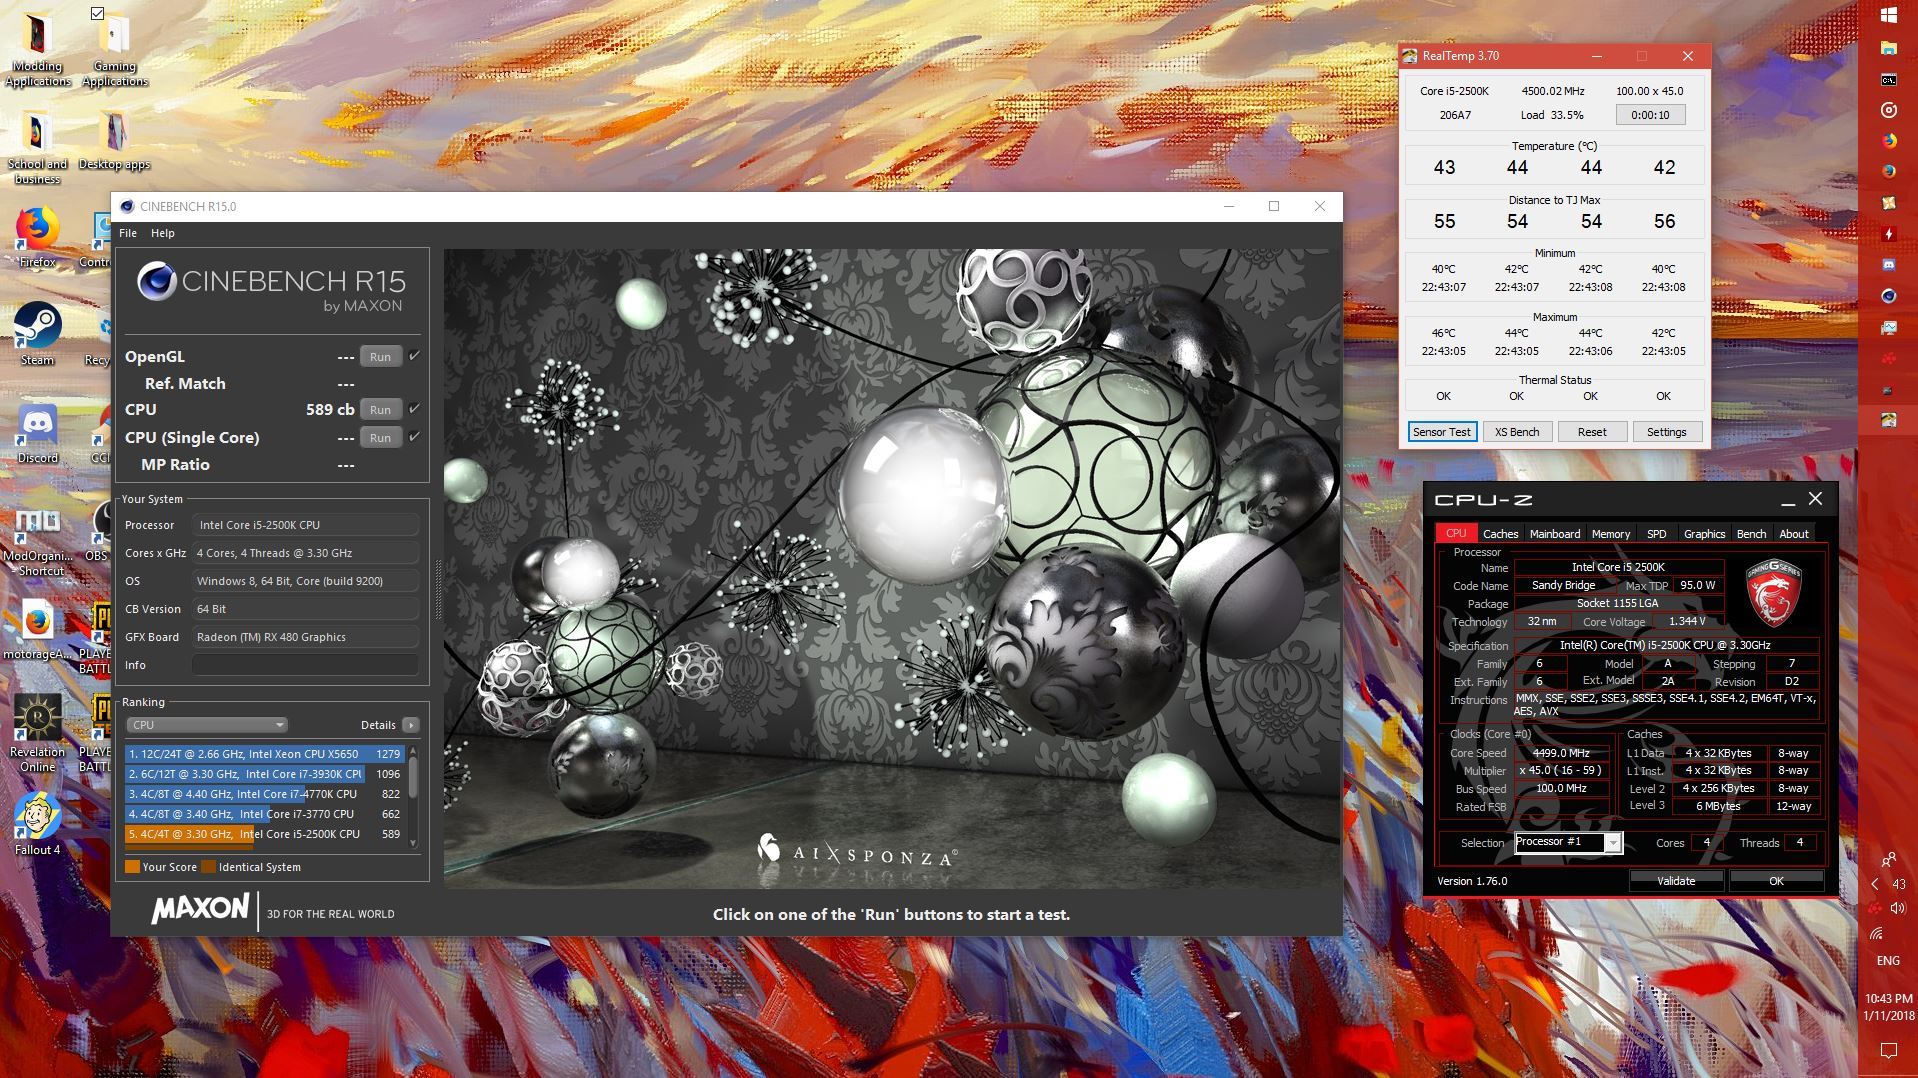Open the File menu in Cinebench
Screen dimensions: 1918x1078
(128, 233)
